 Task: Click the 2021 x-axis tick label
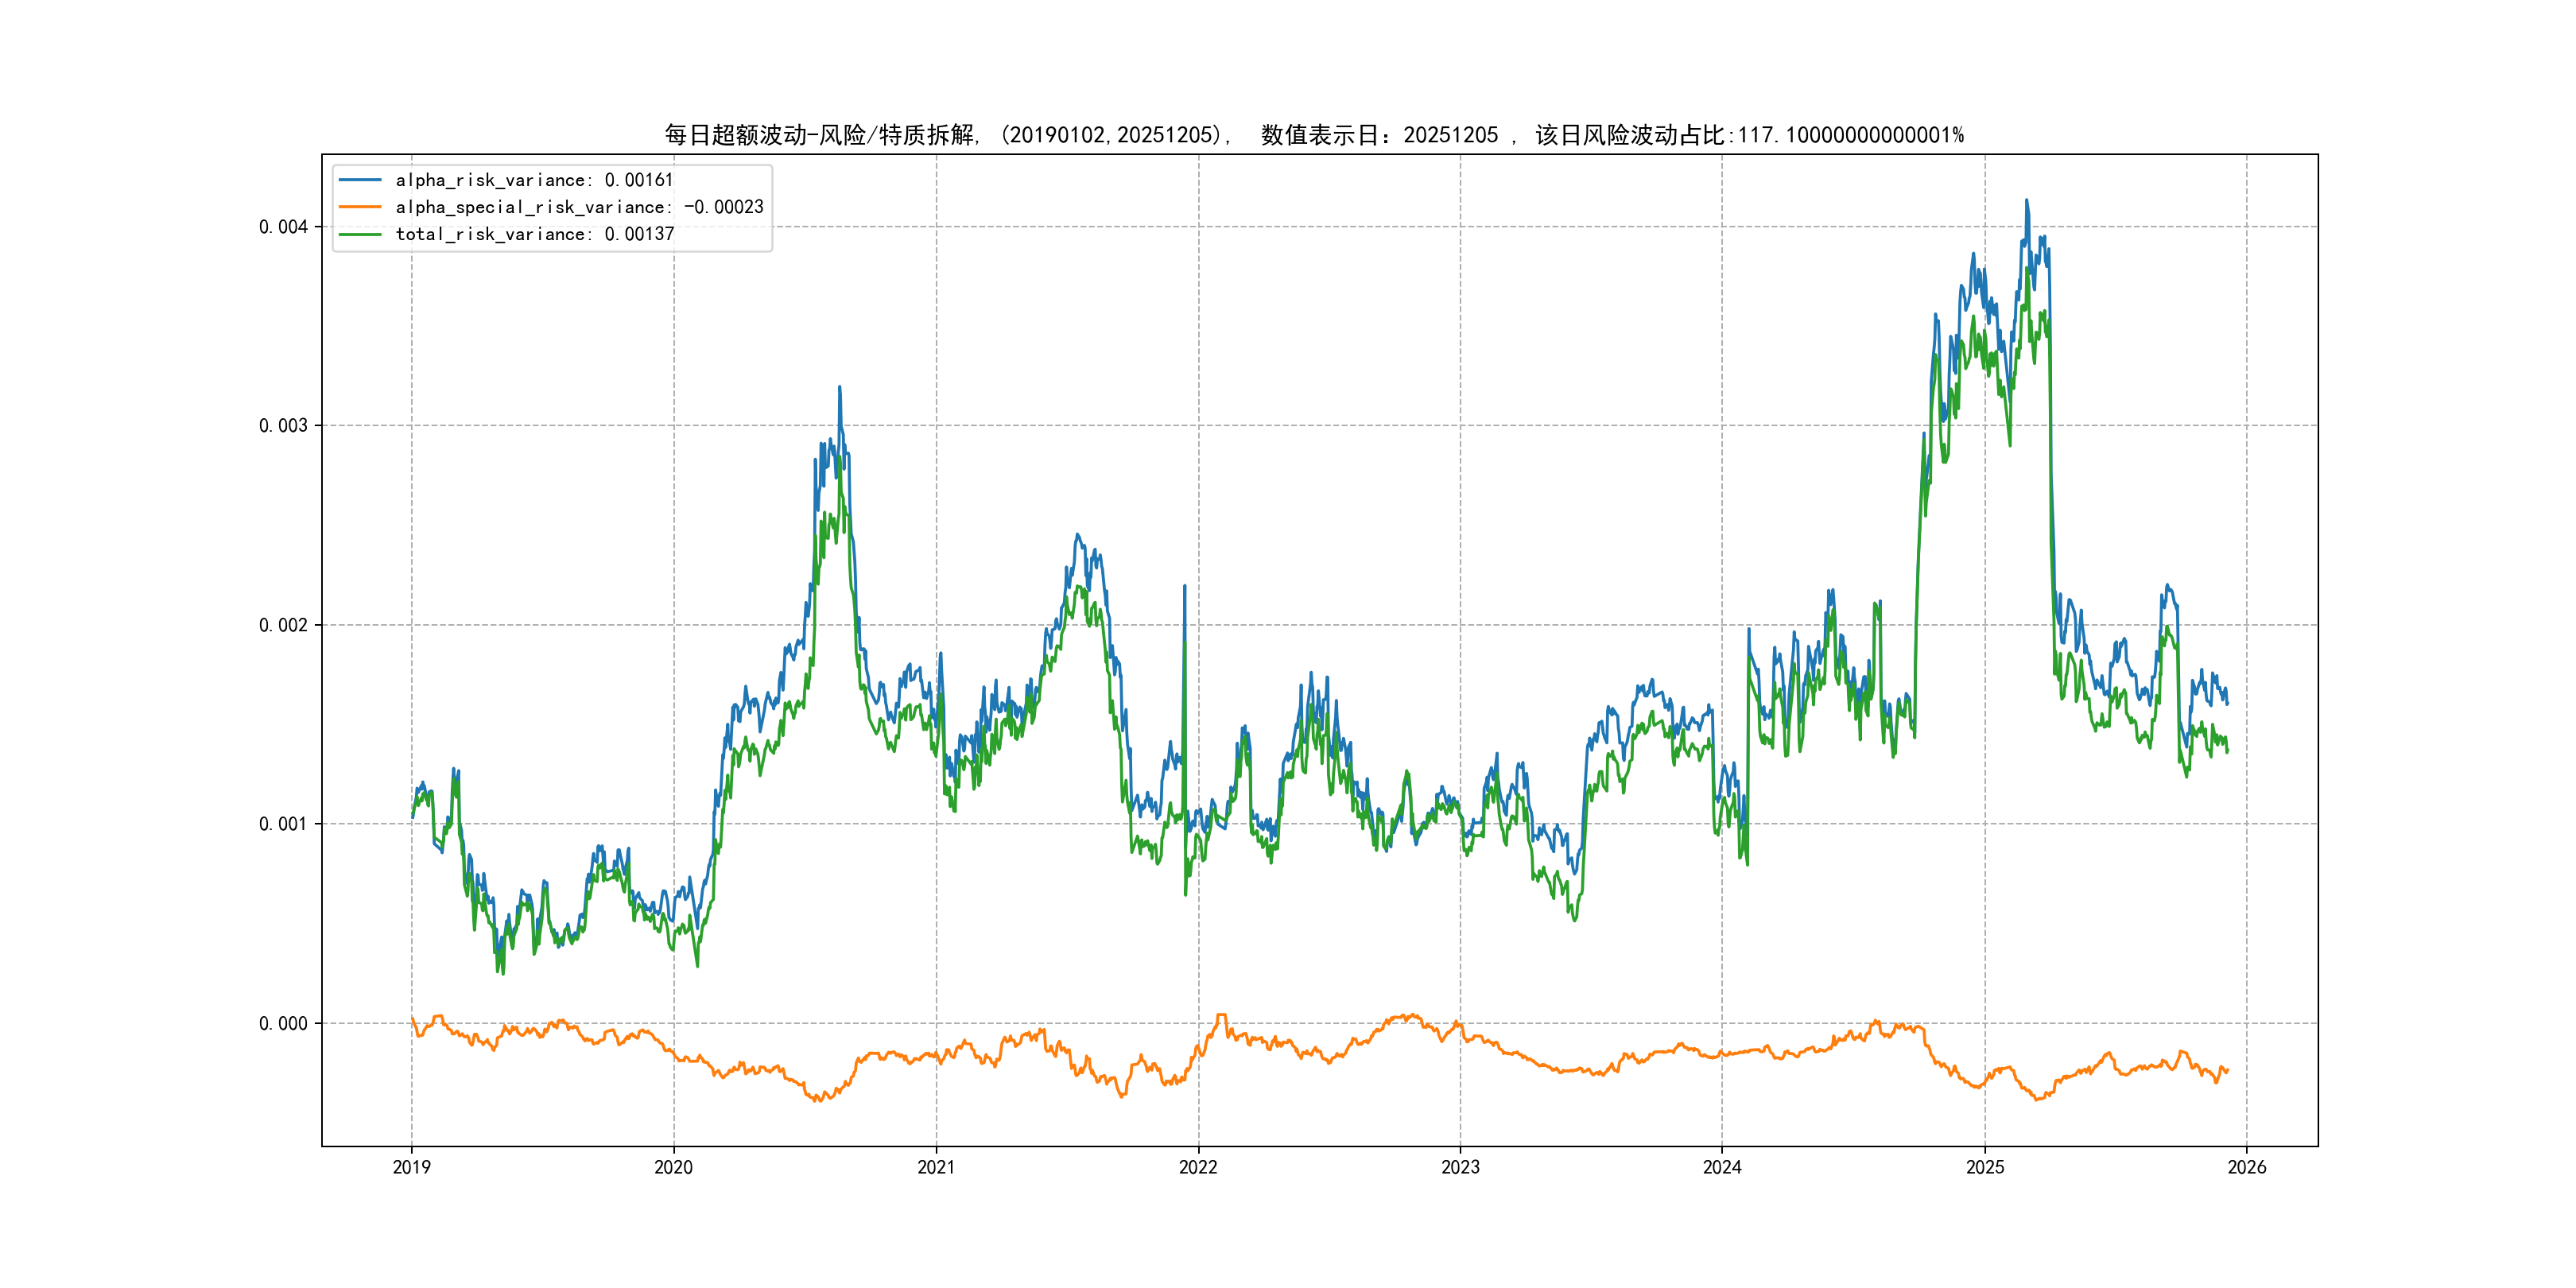coord(936,1167)
